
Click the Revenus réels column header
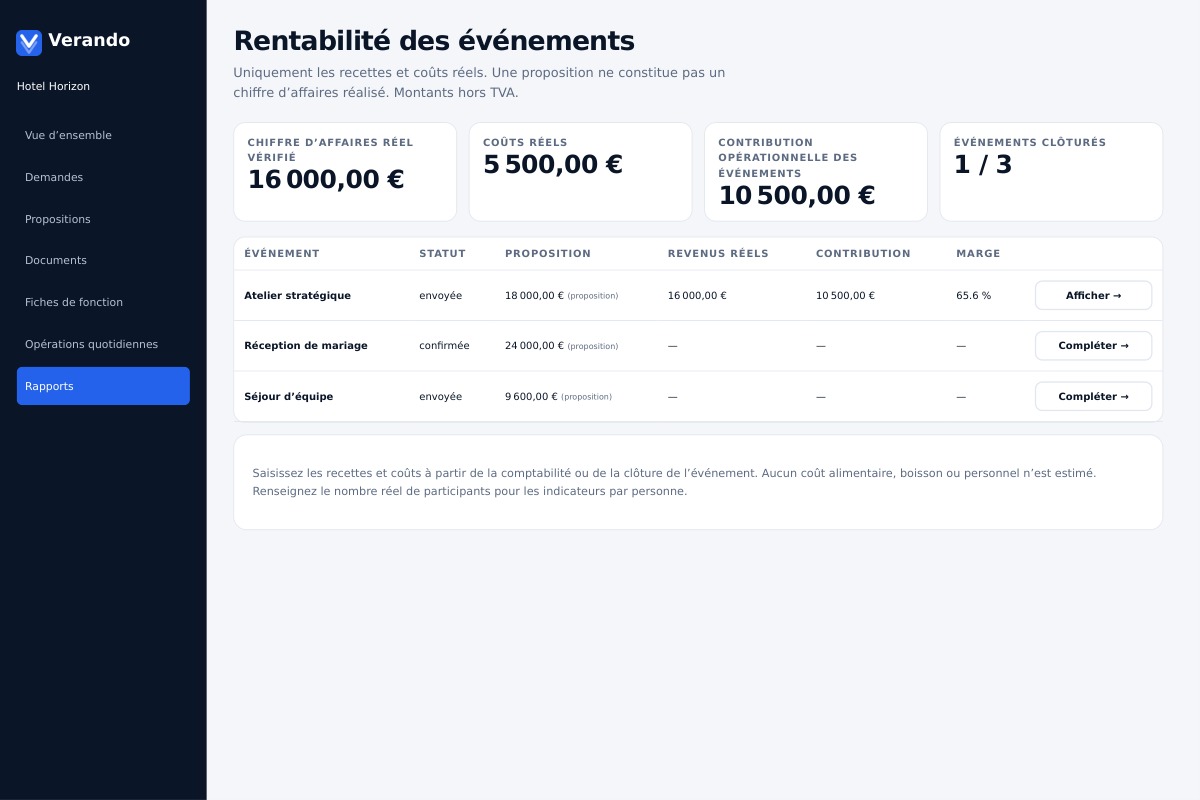(718, 254)
